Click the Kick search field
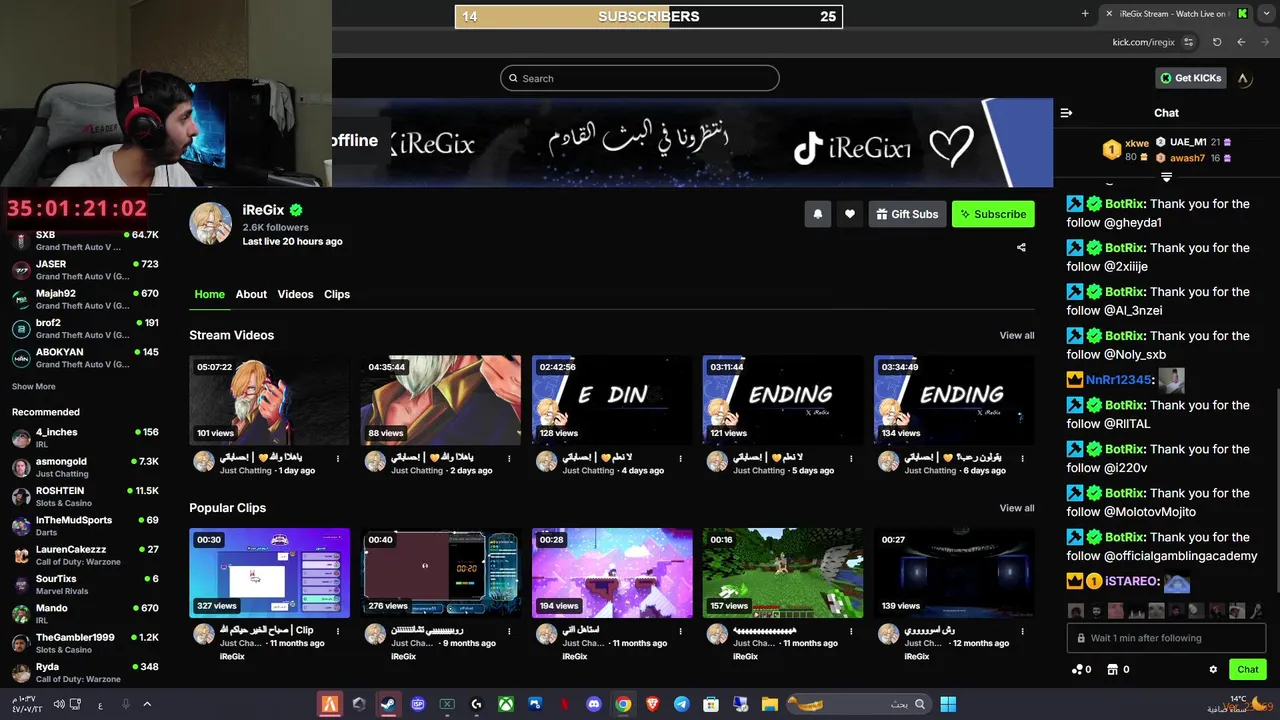The image size is (1280, 720). pyautogui.click(x=640, y=78)
